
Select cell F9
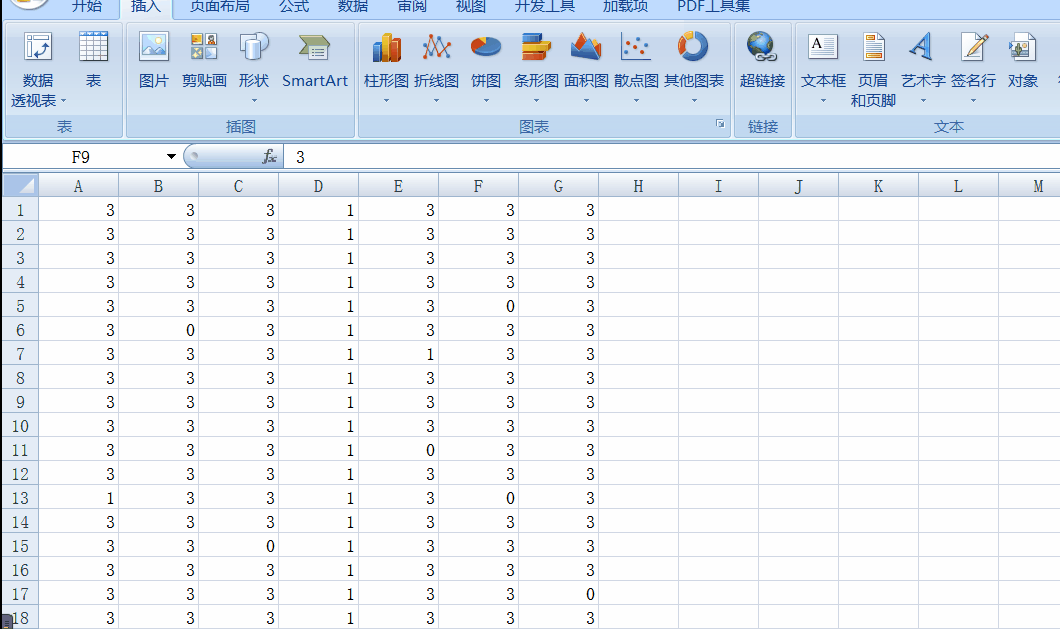479,402
